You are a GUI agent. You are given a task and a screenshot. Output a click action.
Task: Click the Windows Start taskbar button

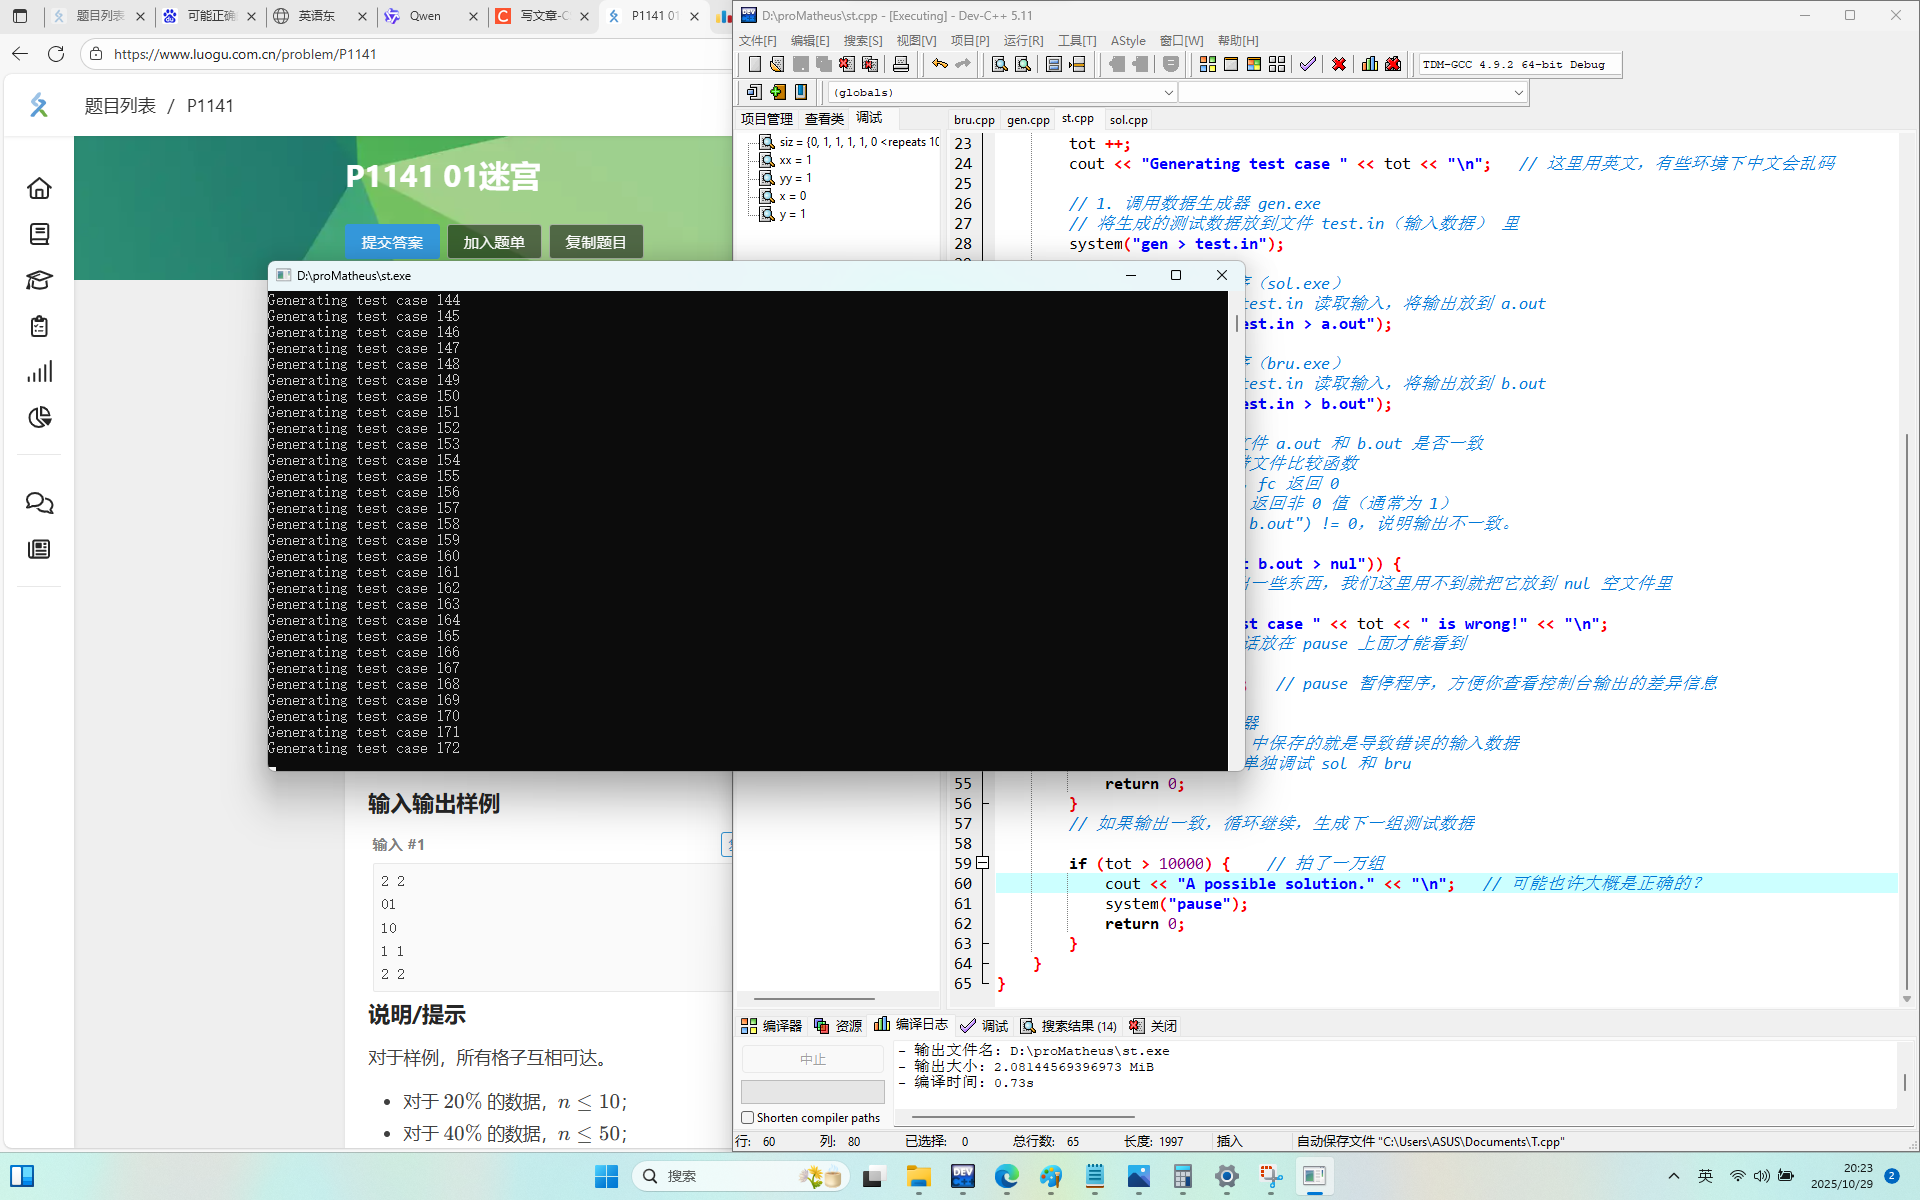point(606,1176)
